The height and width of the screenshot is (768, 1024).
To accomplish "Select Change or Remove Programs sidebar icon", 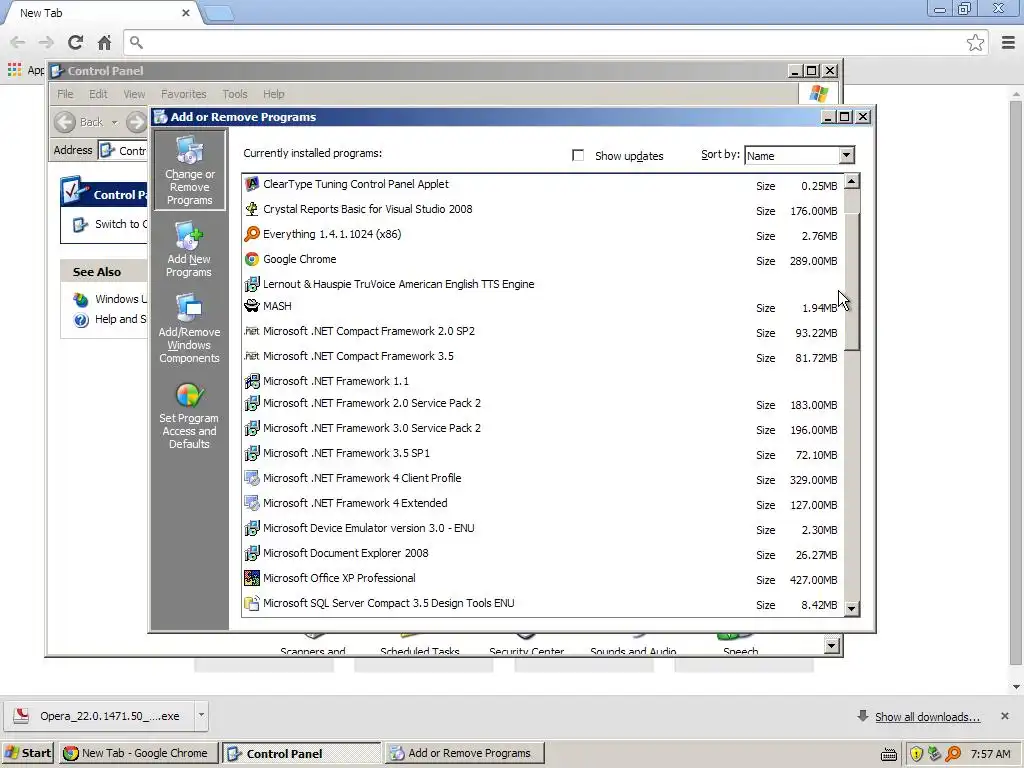I will [x=189, y=170].
